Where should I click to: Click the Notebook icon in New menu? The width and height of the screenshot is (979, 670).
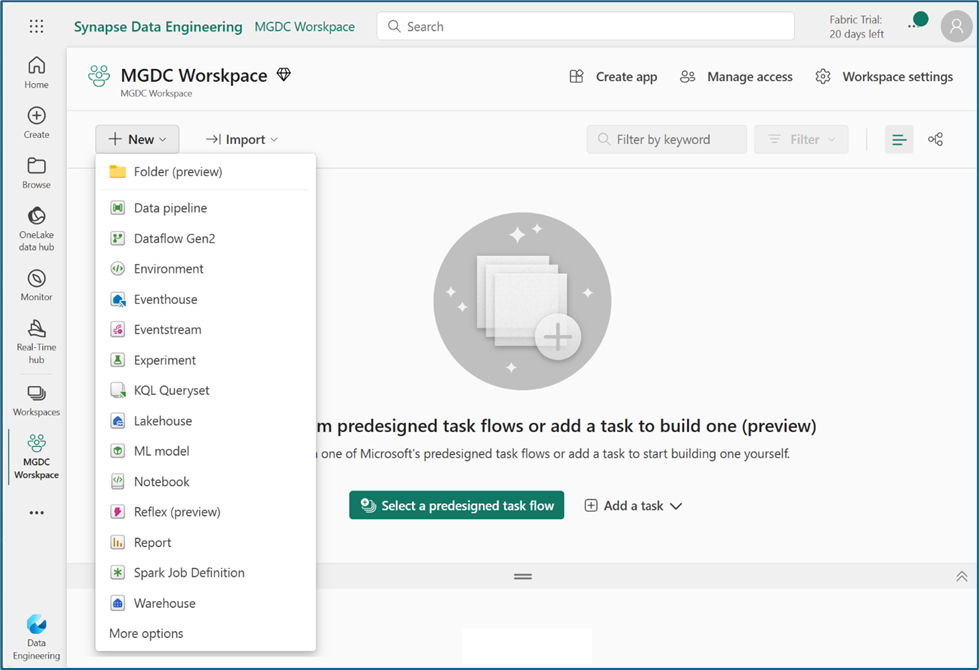point(117,481)
